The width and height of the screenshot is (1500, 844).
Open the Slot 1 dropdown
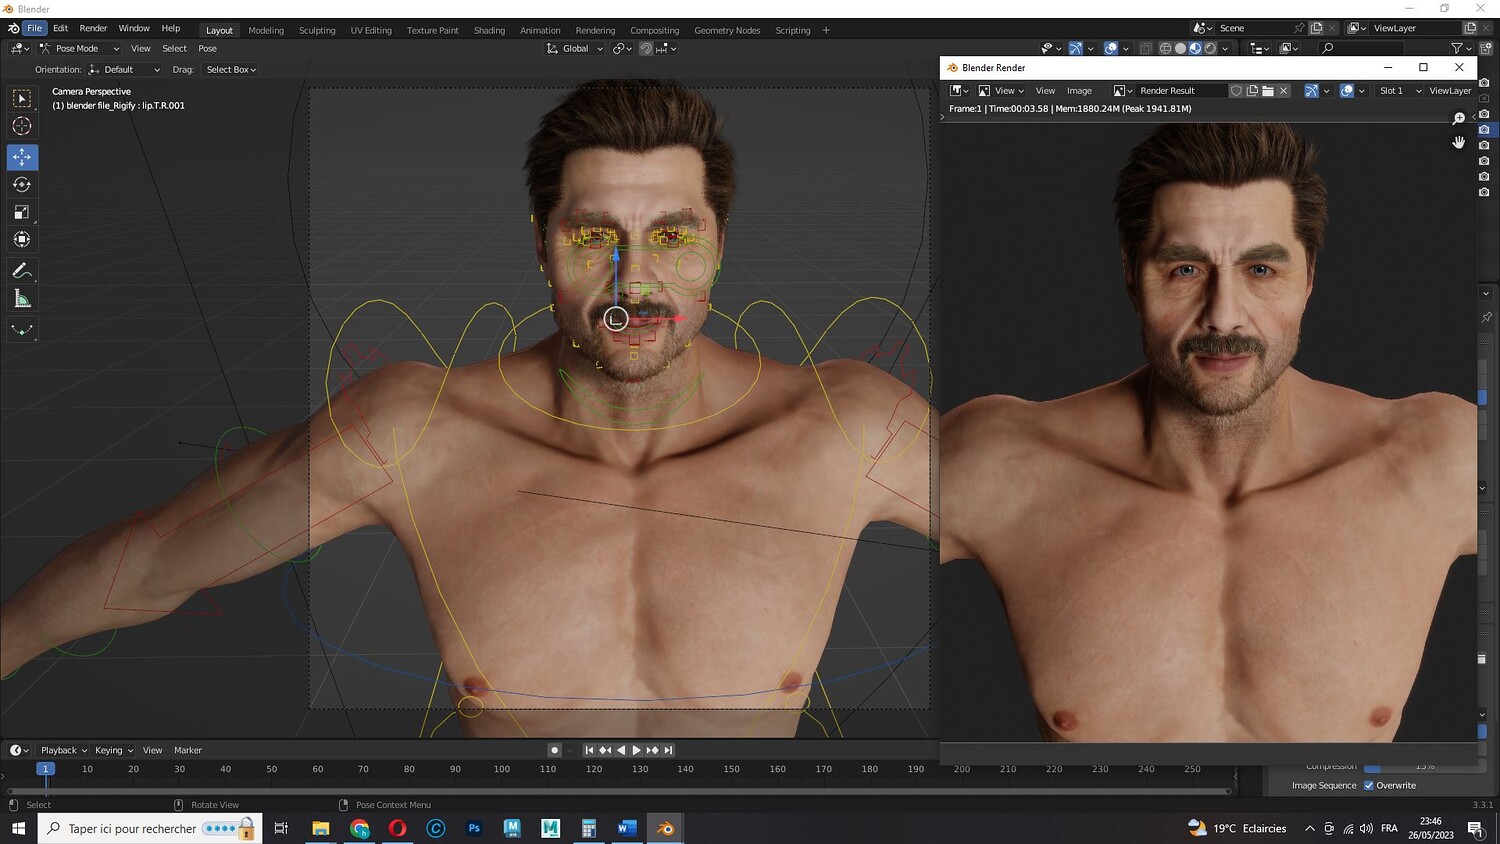[1399, 91]
